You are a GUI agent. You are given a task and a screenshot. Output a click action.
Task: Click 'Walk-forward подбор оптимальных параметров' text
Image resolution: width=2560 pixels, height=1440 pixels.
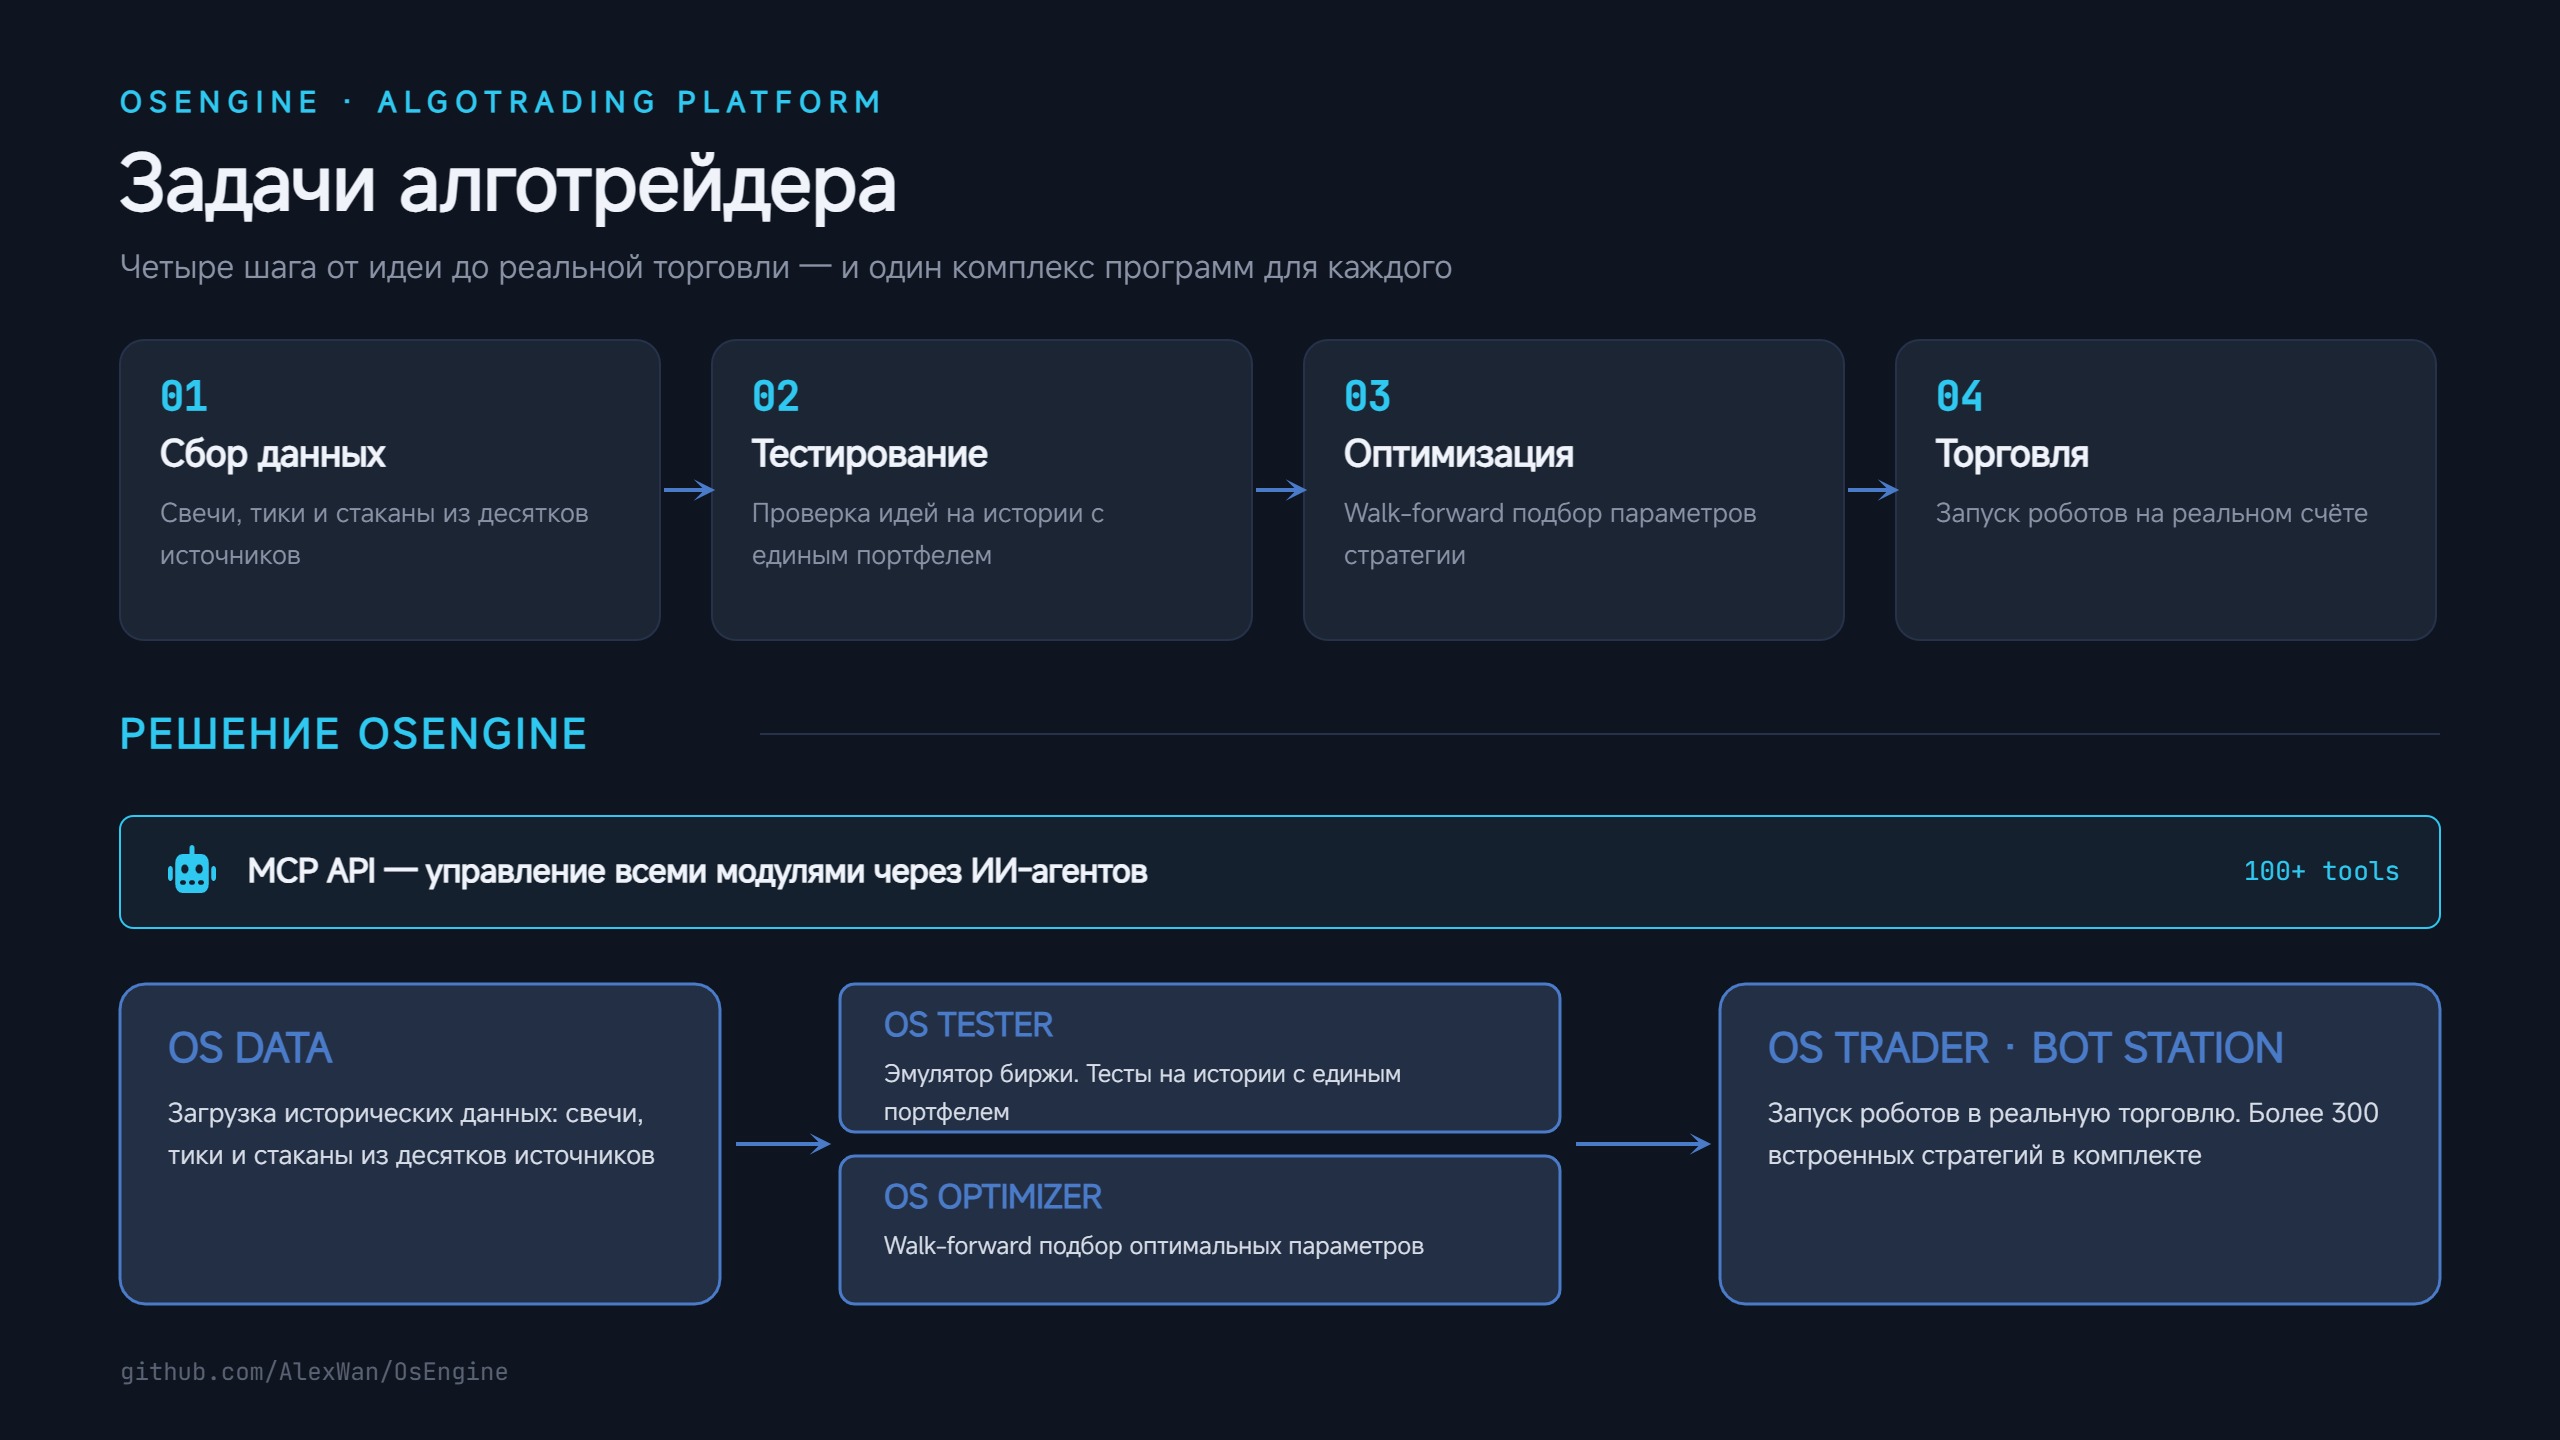point(1154,1246)
